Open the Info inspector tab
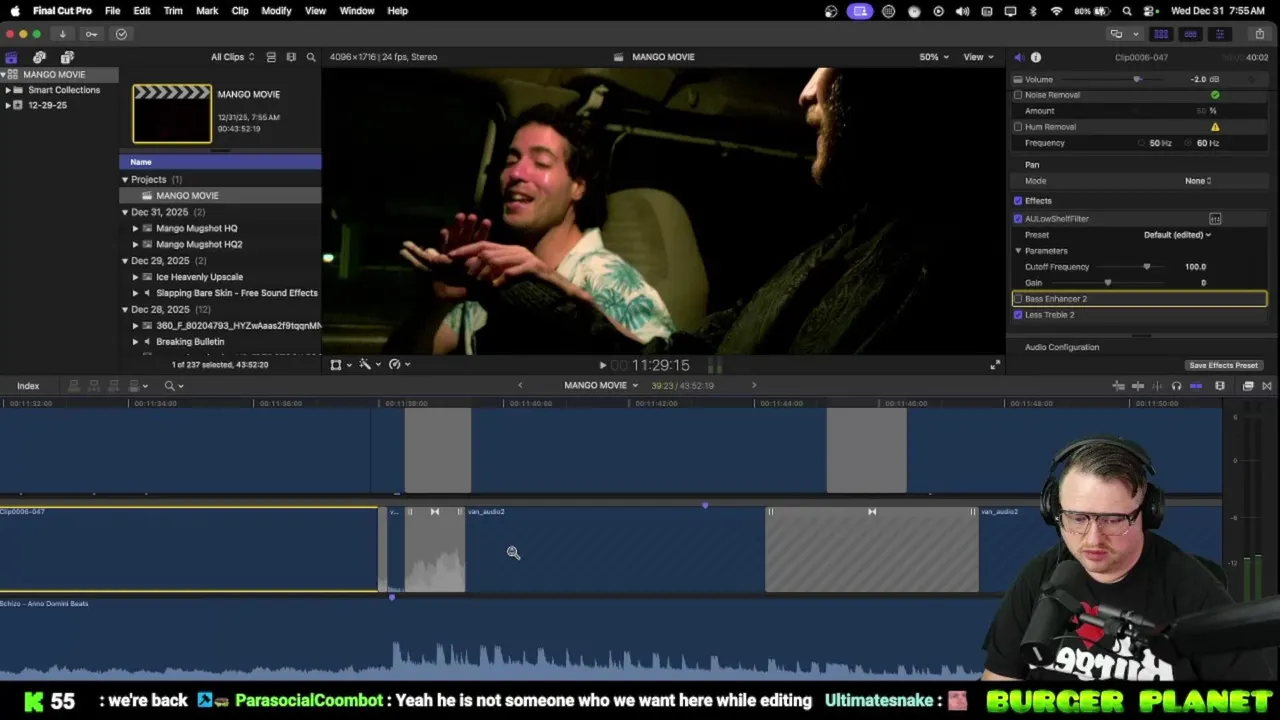Screen dimensions: 1280x720 (x=1036, y=57)
